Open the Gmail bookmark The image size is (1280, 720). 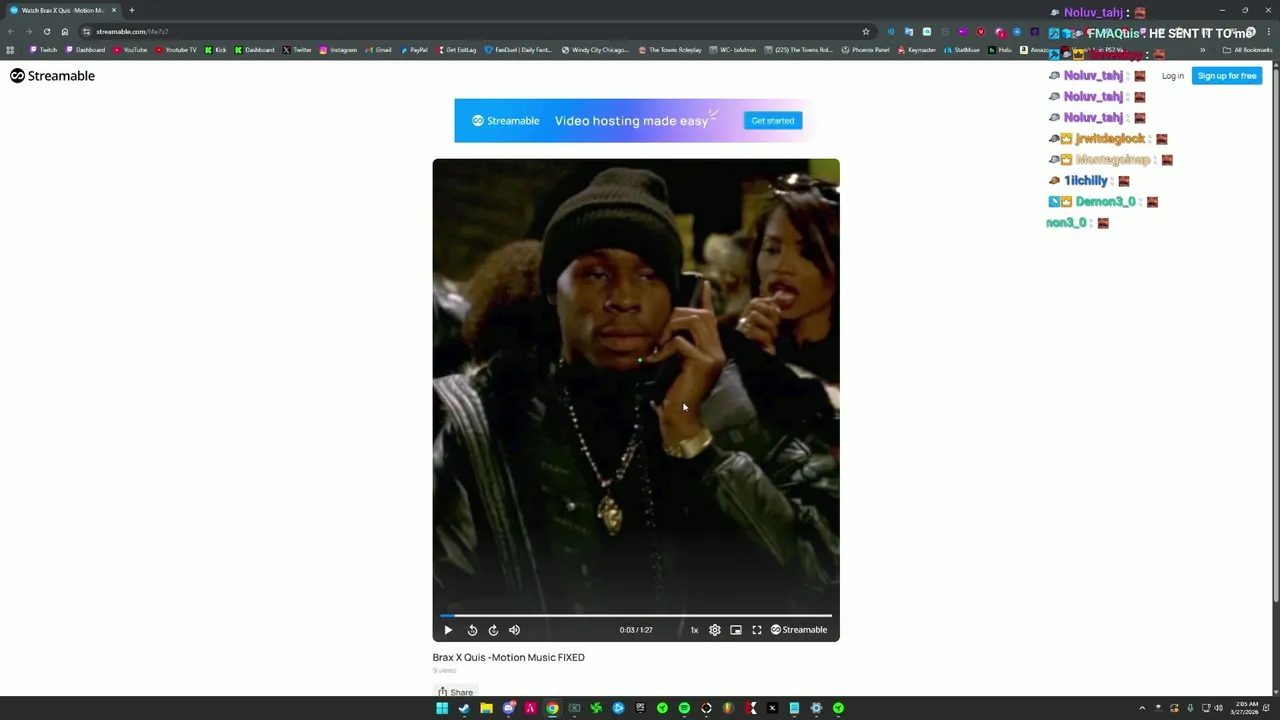(x=378, y=50)
